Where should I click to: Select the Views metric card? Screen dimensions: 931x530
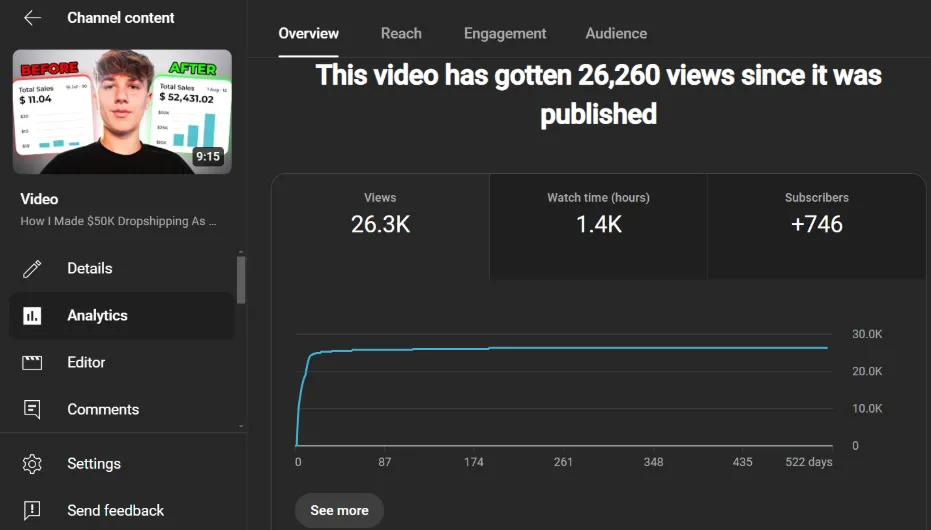click(381, 226)
